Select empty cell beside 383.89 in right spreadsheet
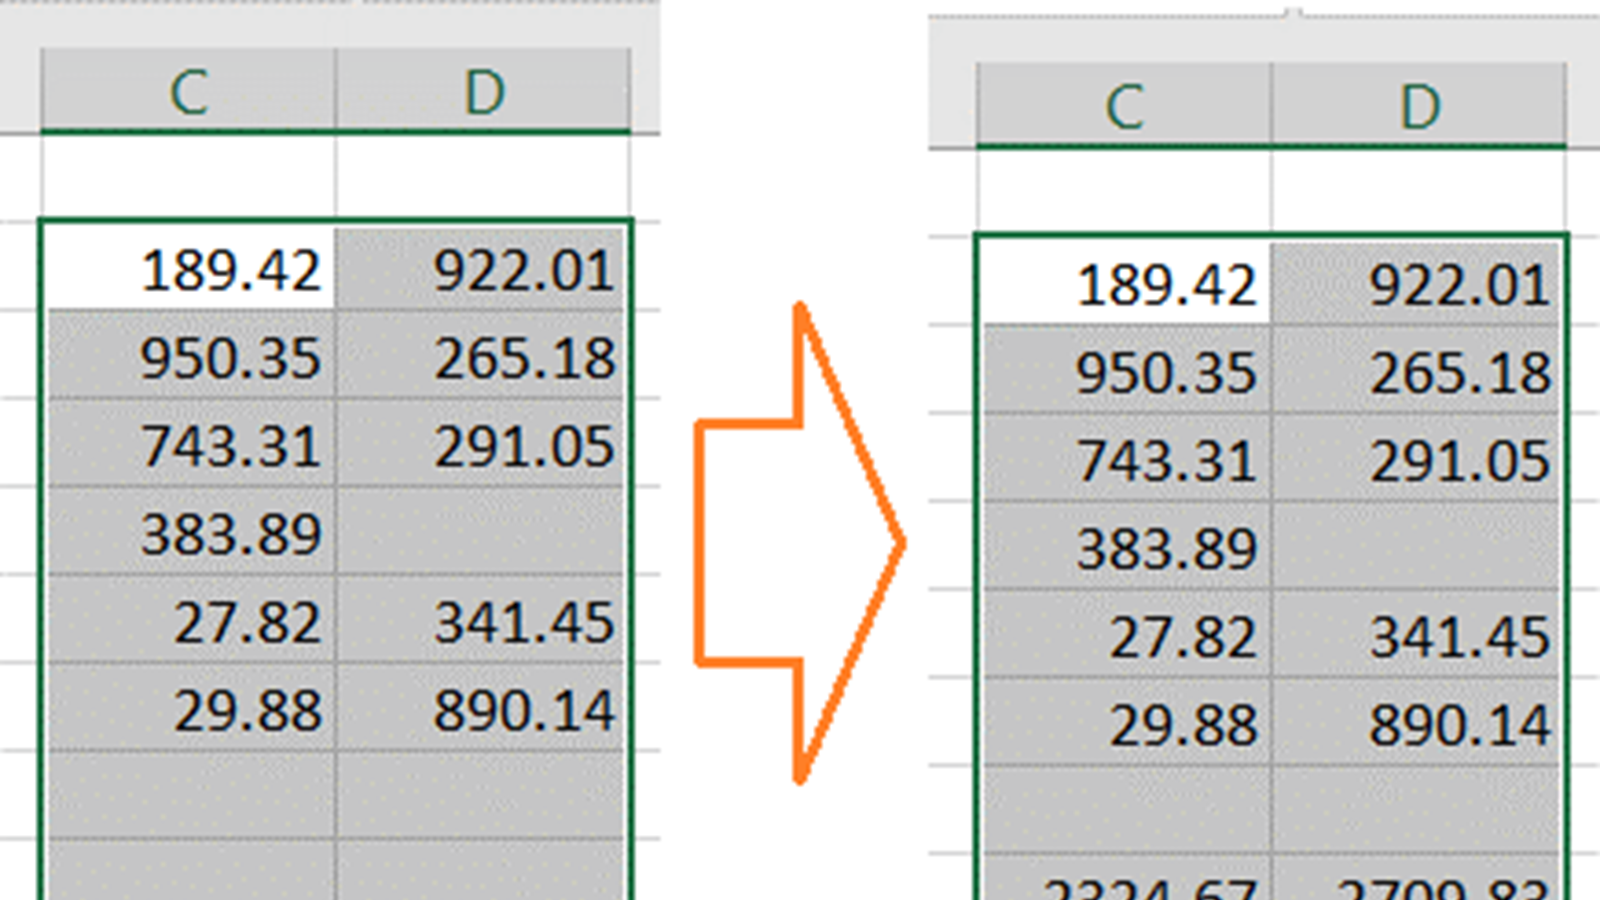The width and height of the screenshot is (1600, 900). click(x=1420, y=548)
